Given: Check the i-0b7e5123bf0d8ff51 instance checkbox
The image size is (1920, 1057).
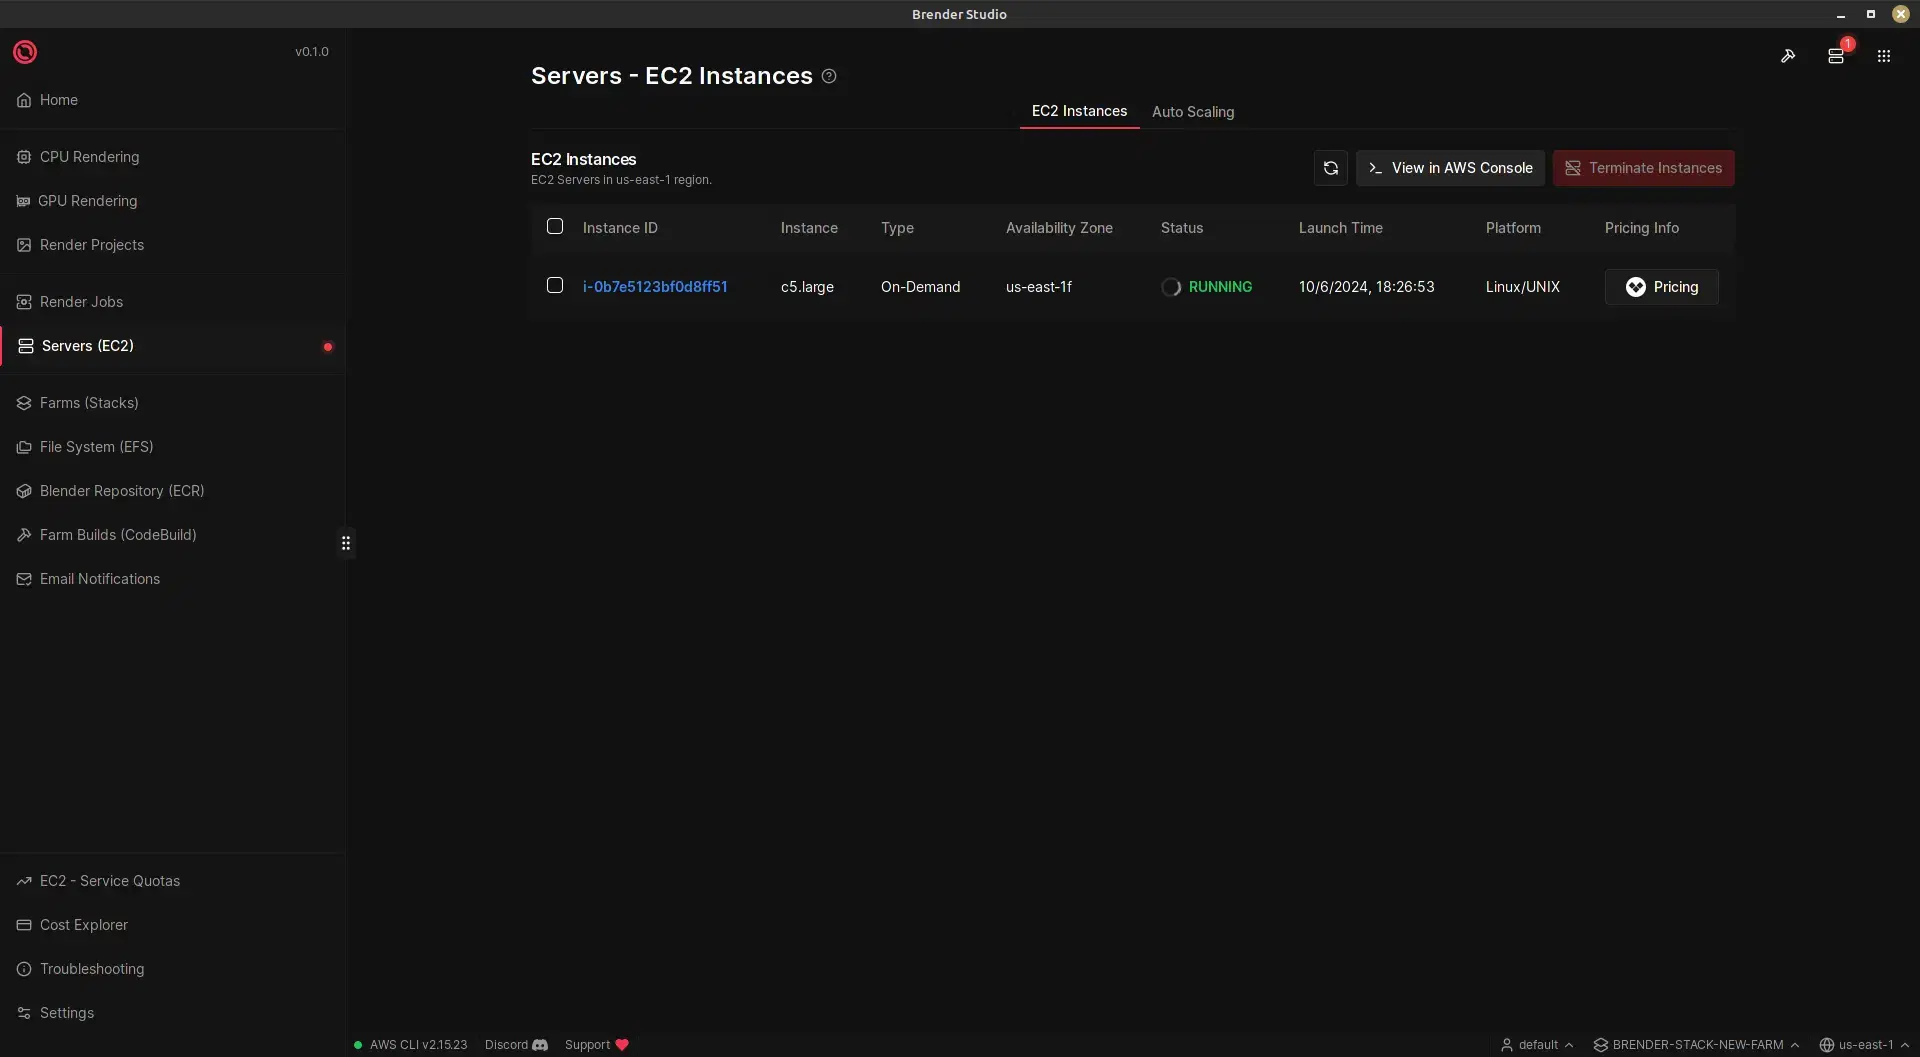Looking at the screenshot, I should click(555, 285).
